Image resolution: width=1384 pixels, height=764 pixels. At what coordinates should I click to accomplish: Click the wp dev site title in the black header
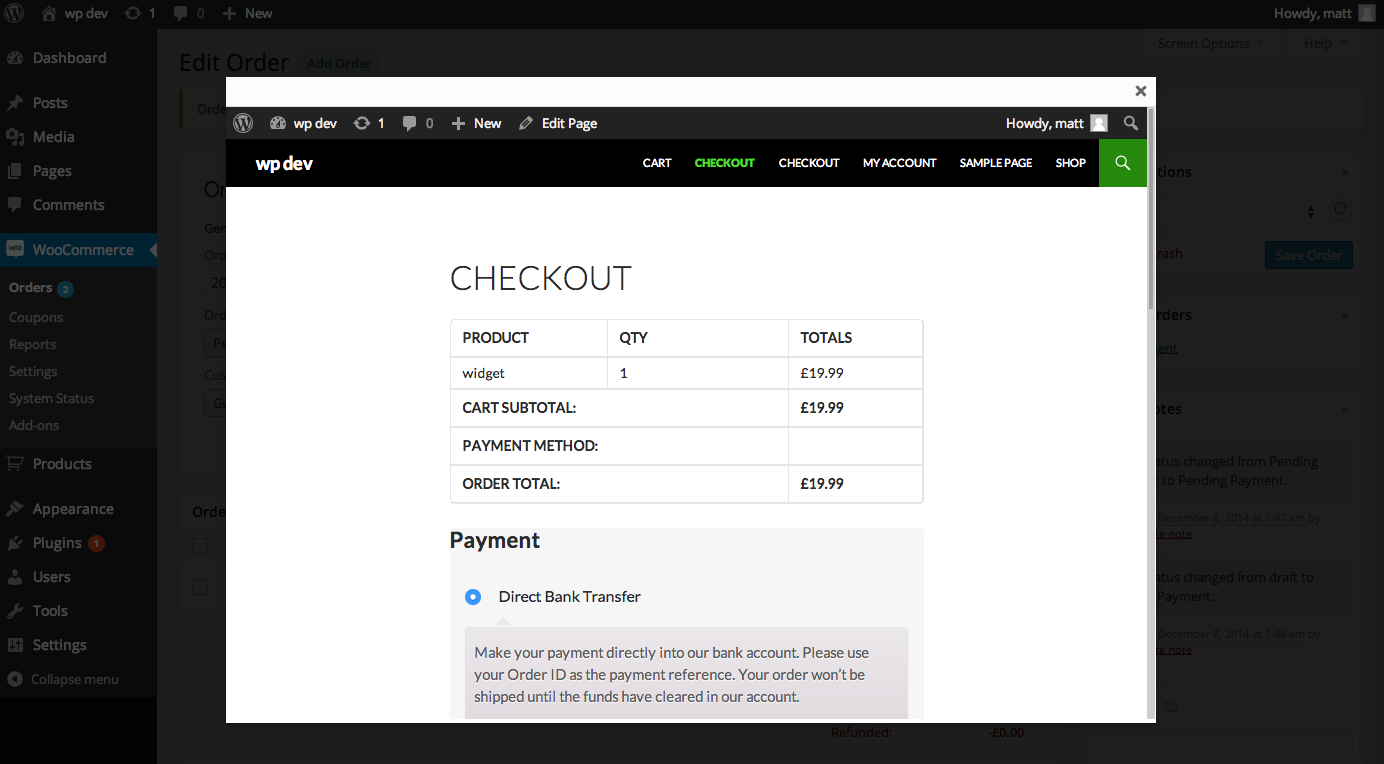284,163
